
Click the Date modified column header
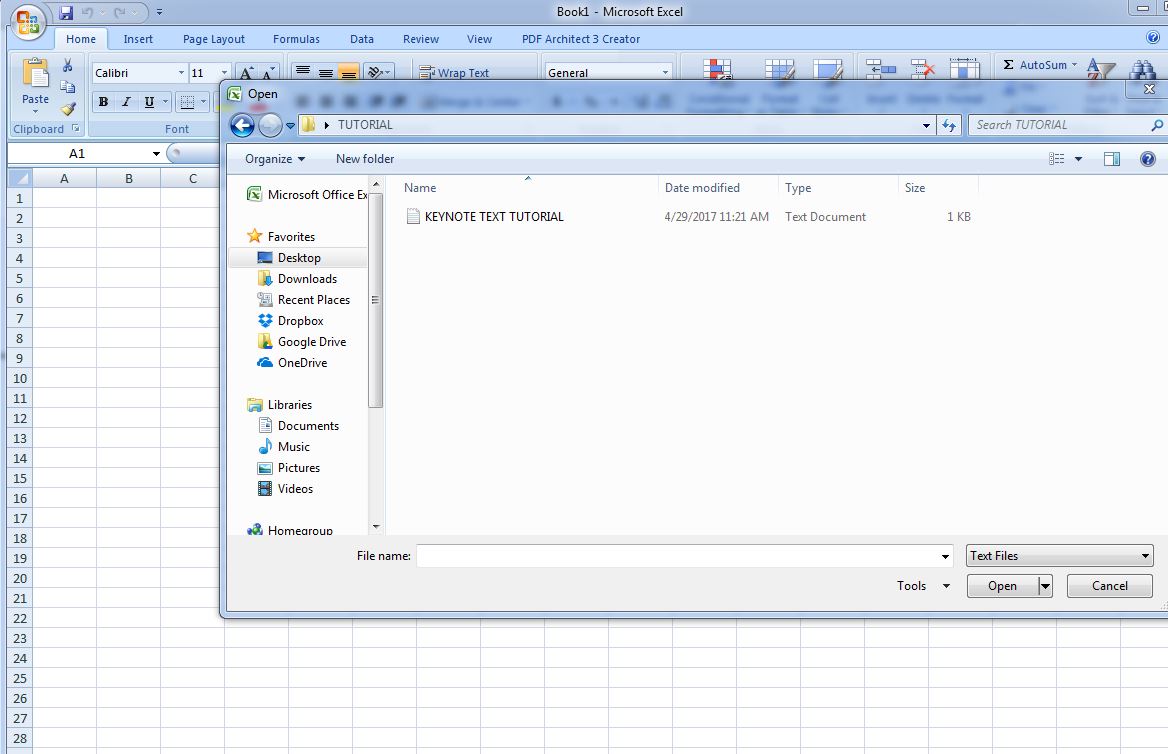[702, 188]
